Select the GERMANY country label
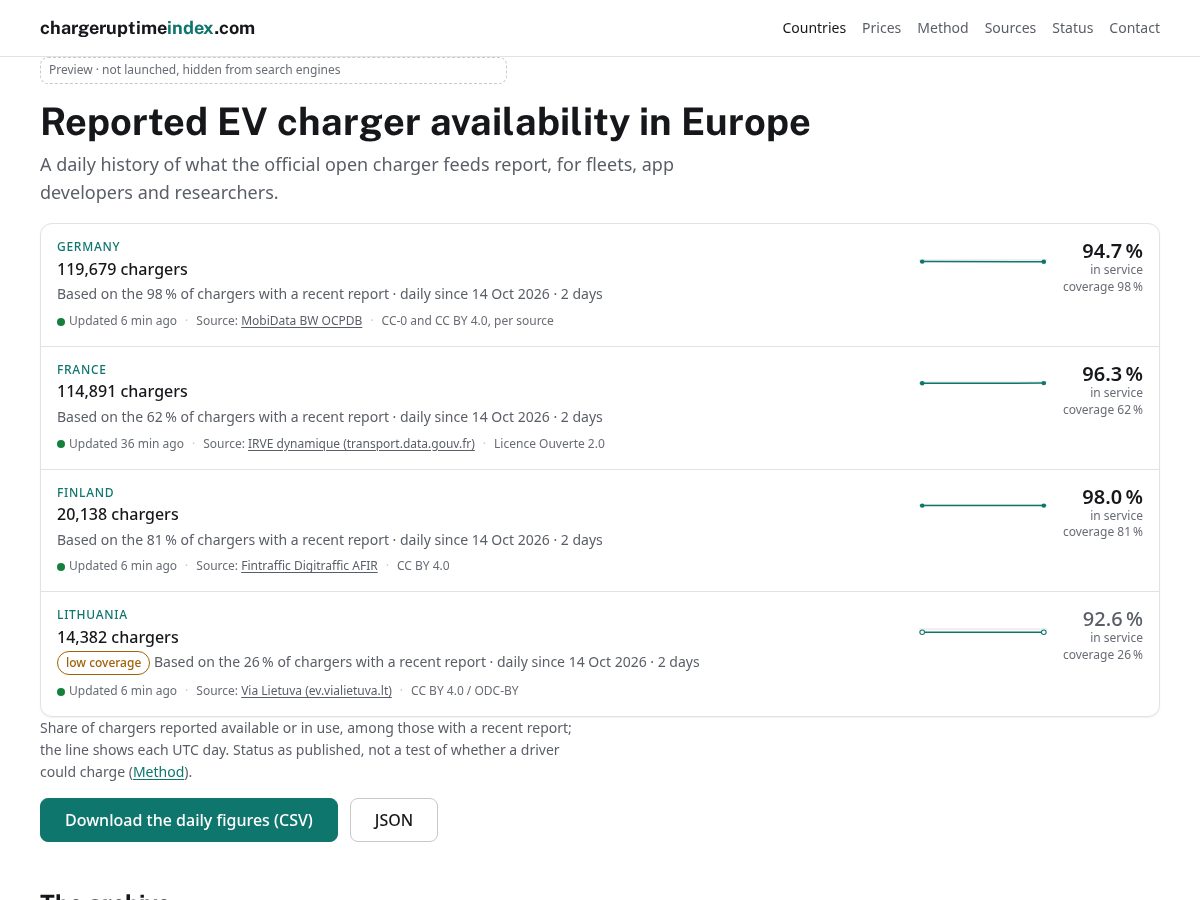1200x900 pixels. pos(88,247)
